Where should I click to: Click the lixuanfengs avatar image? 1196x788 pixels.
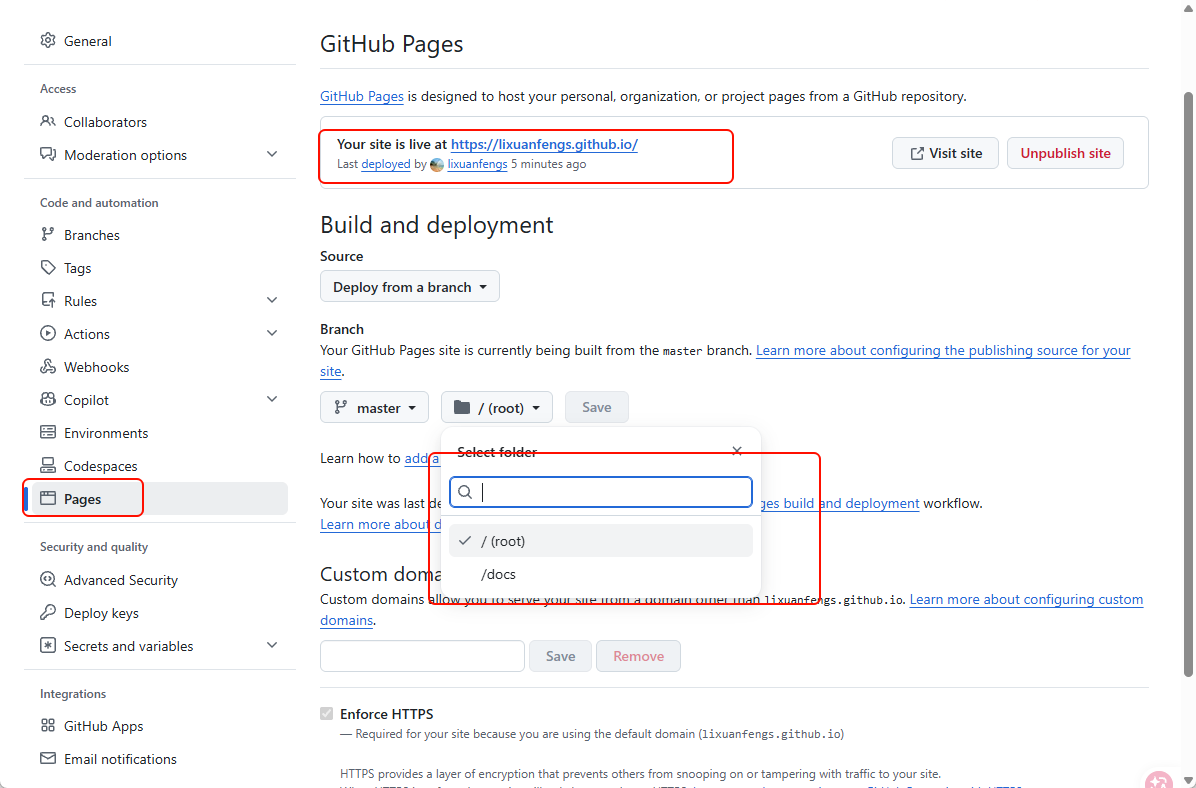tap(437, 165)
